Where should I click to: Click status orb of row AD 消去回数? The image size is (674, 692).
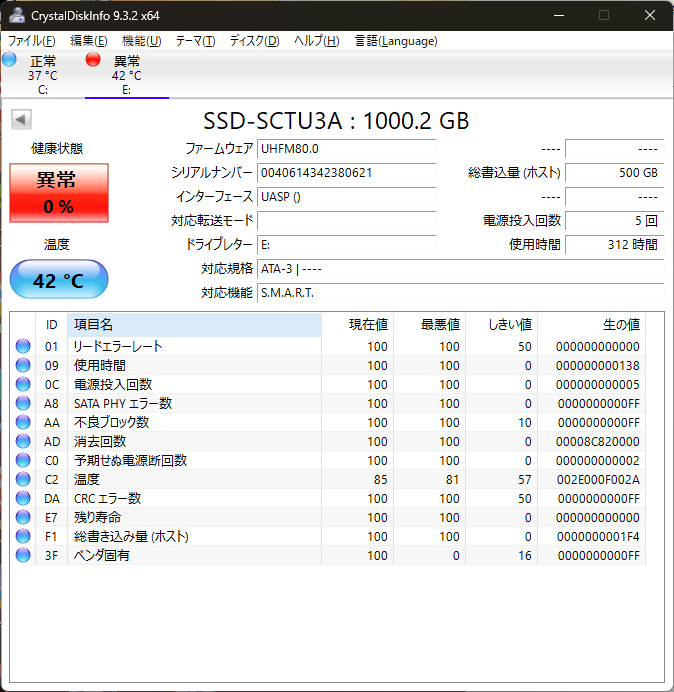click(23, 441)
